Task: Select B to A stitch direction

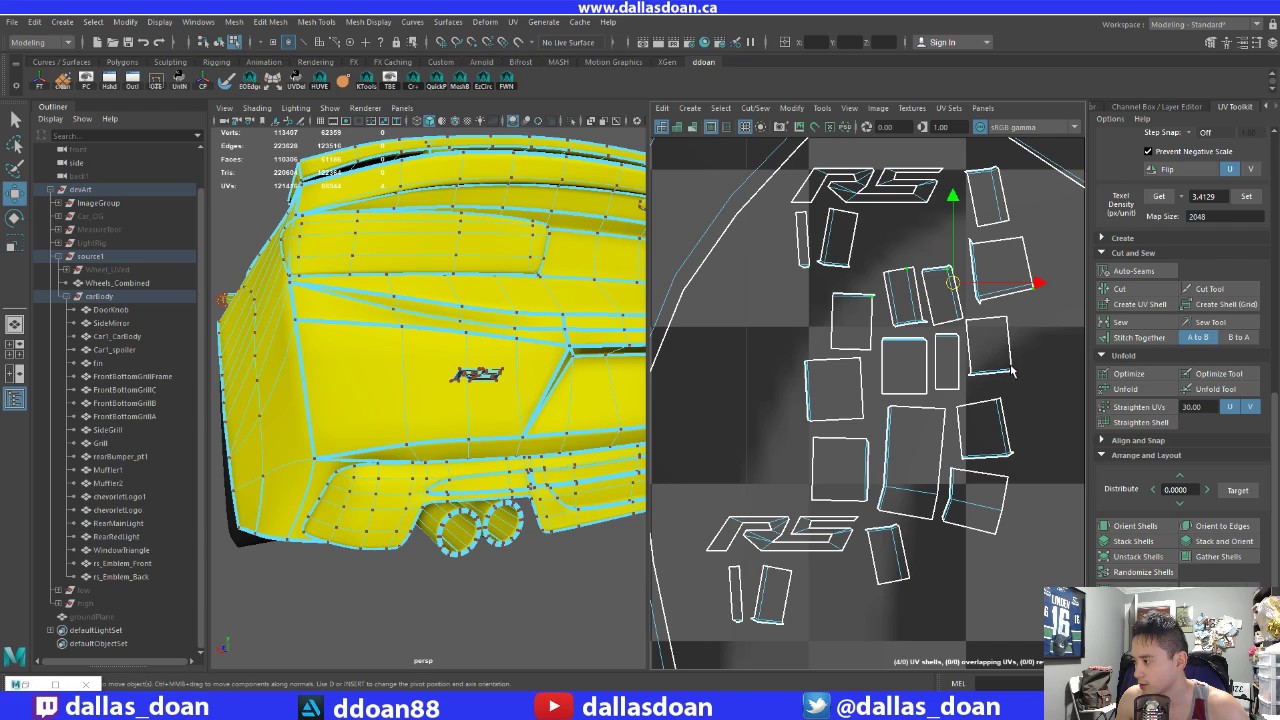Action: coord(1239,338)
